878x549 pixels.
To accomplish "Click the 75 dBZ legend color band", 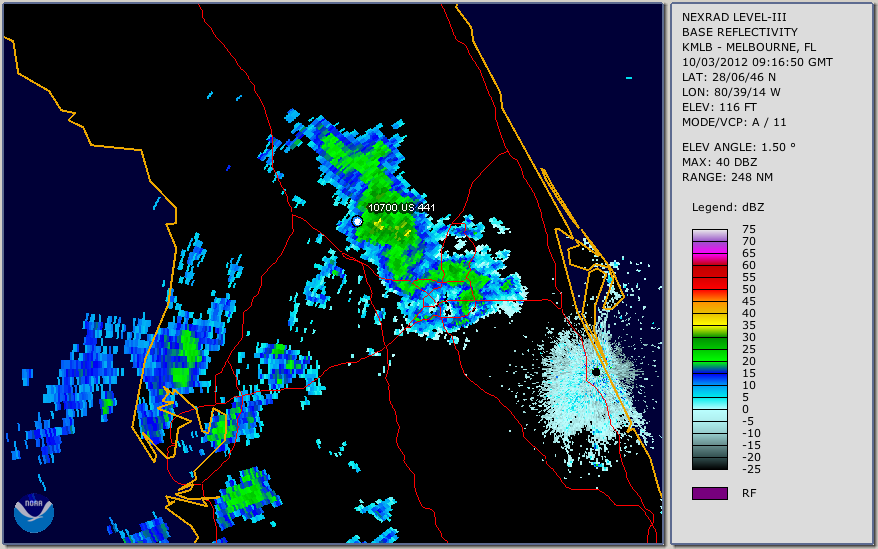I will (x=709, y=235).
